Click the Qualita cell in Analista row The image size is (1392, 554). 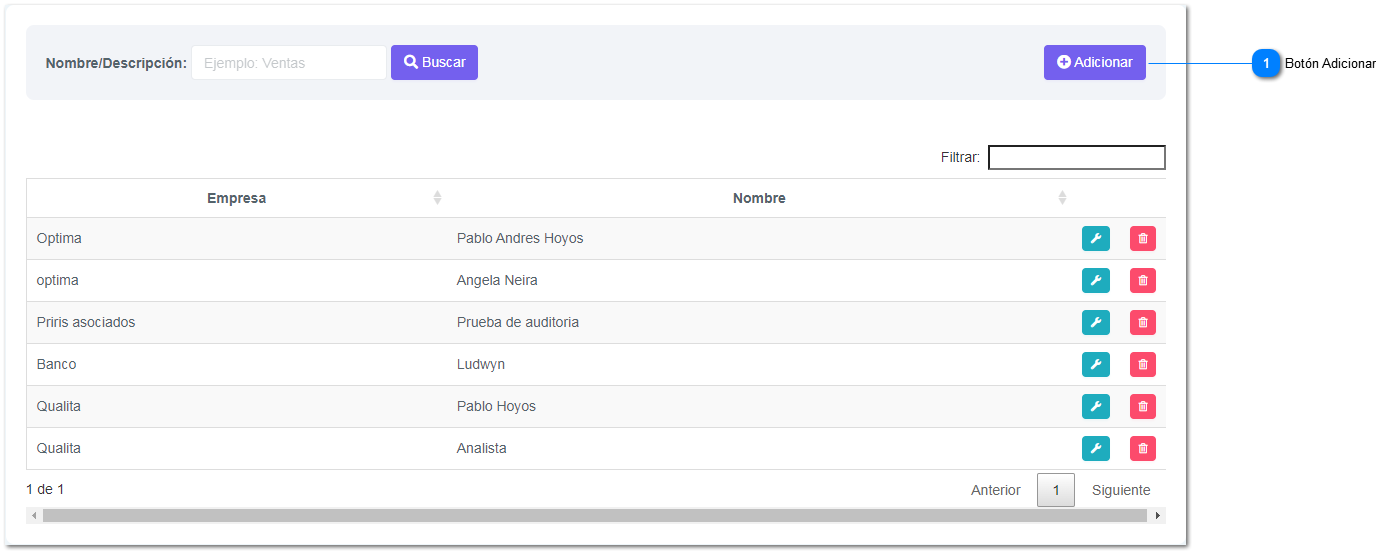click(236, 449)
